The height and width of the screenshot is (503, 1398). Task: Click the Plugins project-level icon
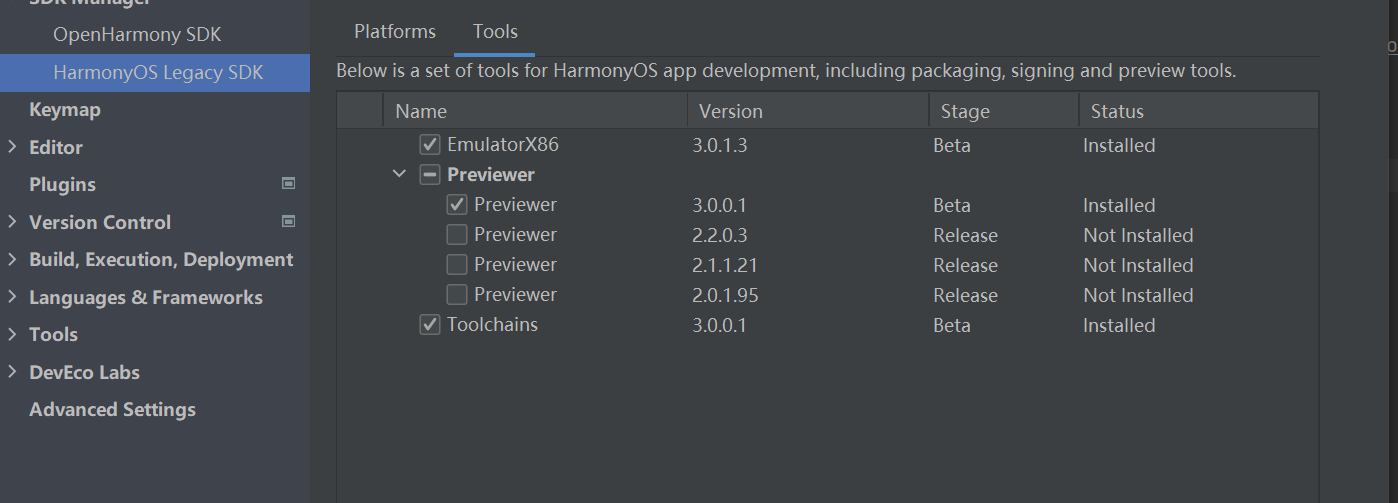[x=289, y=184]
